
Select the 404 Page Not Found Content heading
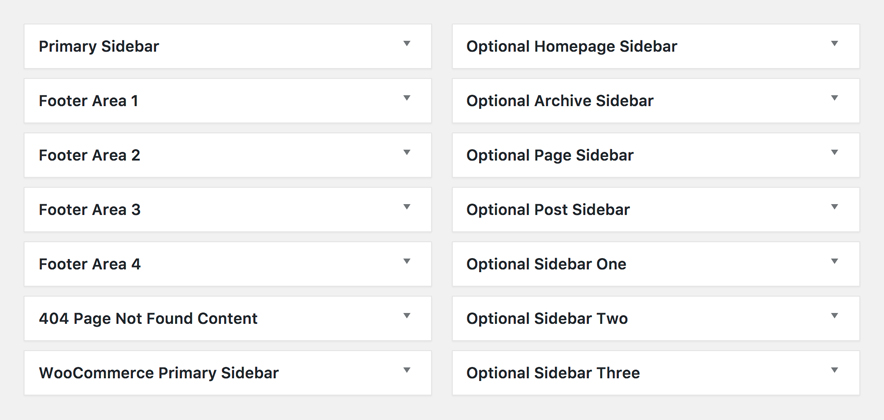pyautogui.click(x=148, y=319)
